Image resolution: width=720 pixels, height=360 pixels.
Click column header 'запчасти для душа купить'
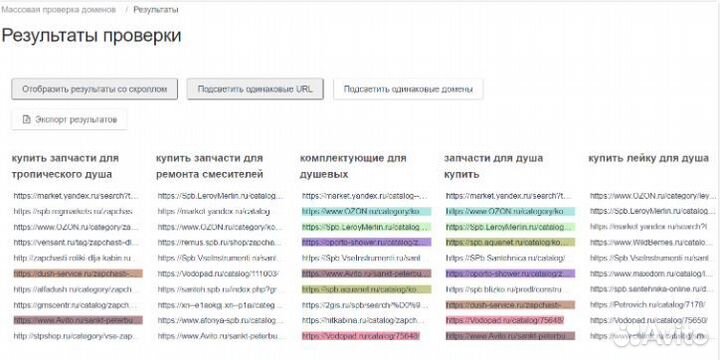click(494, 166)
